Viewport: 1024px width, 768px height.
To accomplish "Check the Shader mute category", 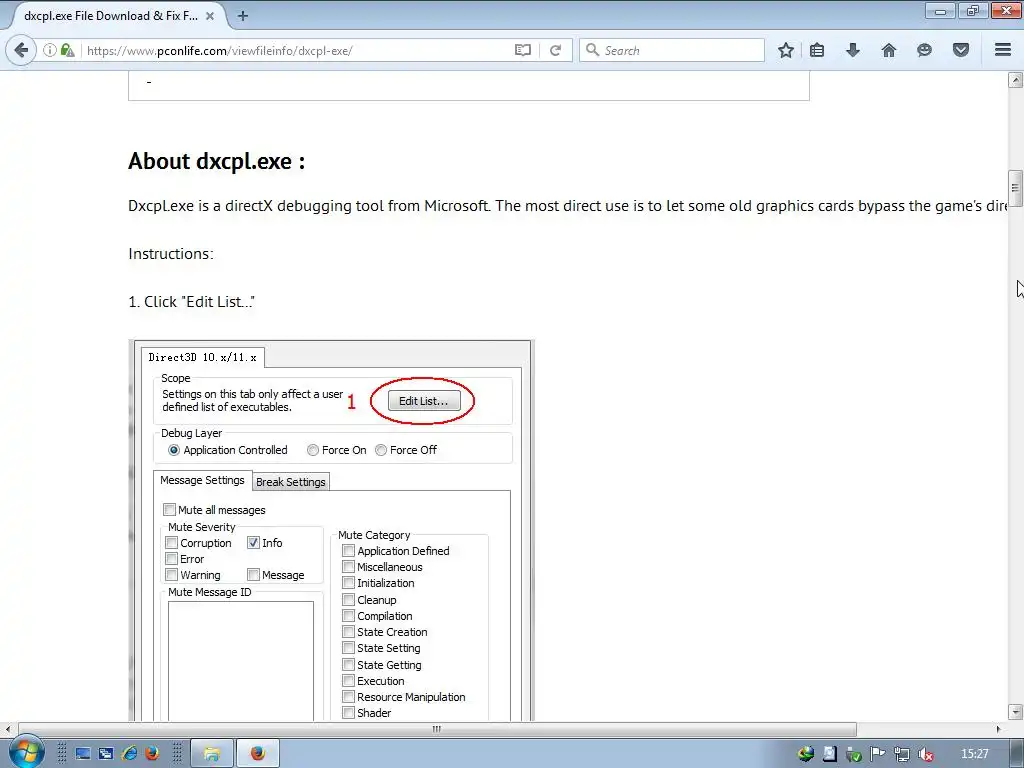I will coord(349,713).
